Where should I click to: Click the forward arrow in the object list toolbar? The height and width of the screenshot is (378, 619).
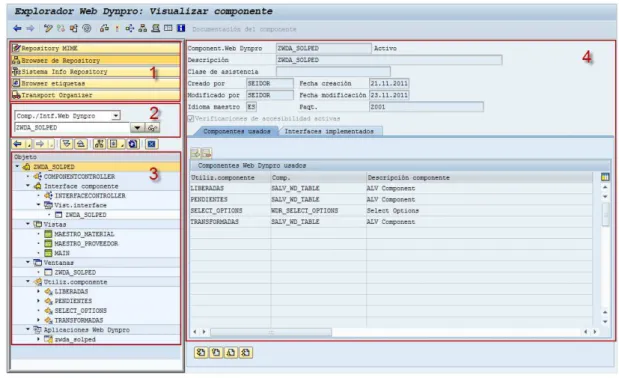[40, 144]
